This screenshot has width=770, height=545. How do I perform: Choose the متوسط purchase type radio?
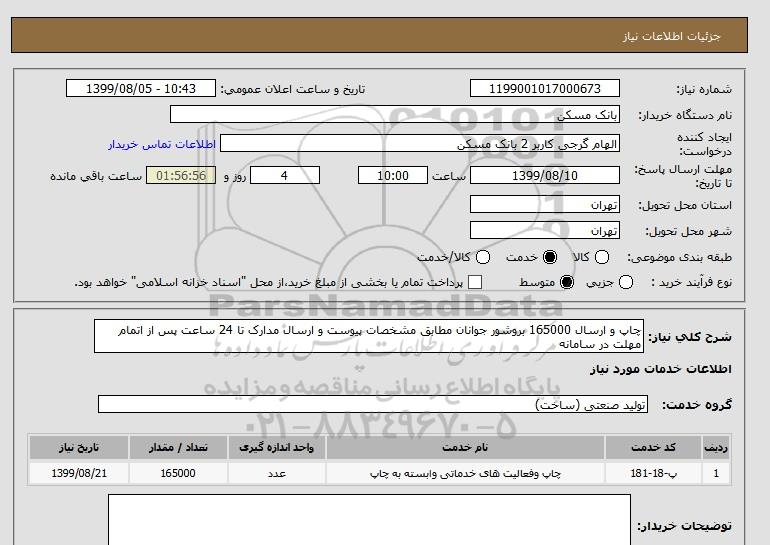567,282
